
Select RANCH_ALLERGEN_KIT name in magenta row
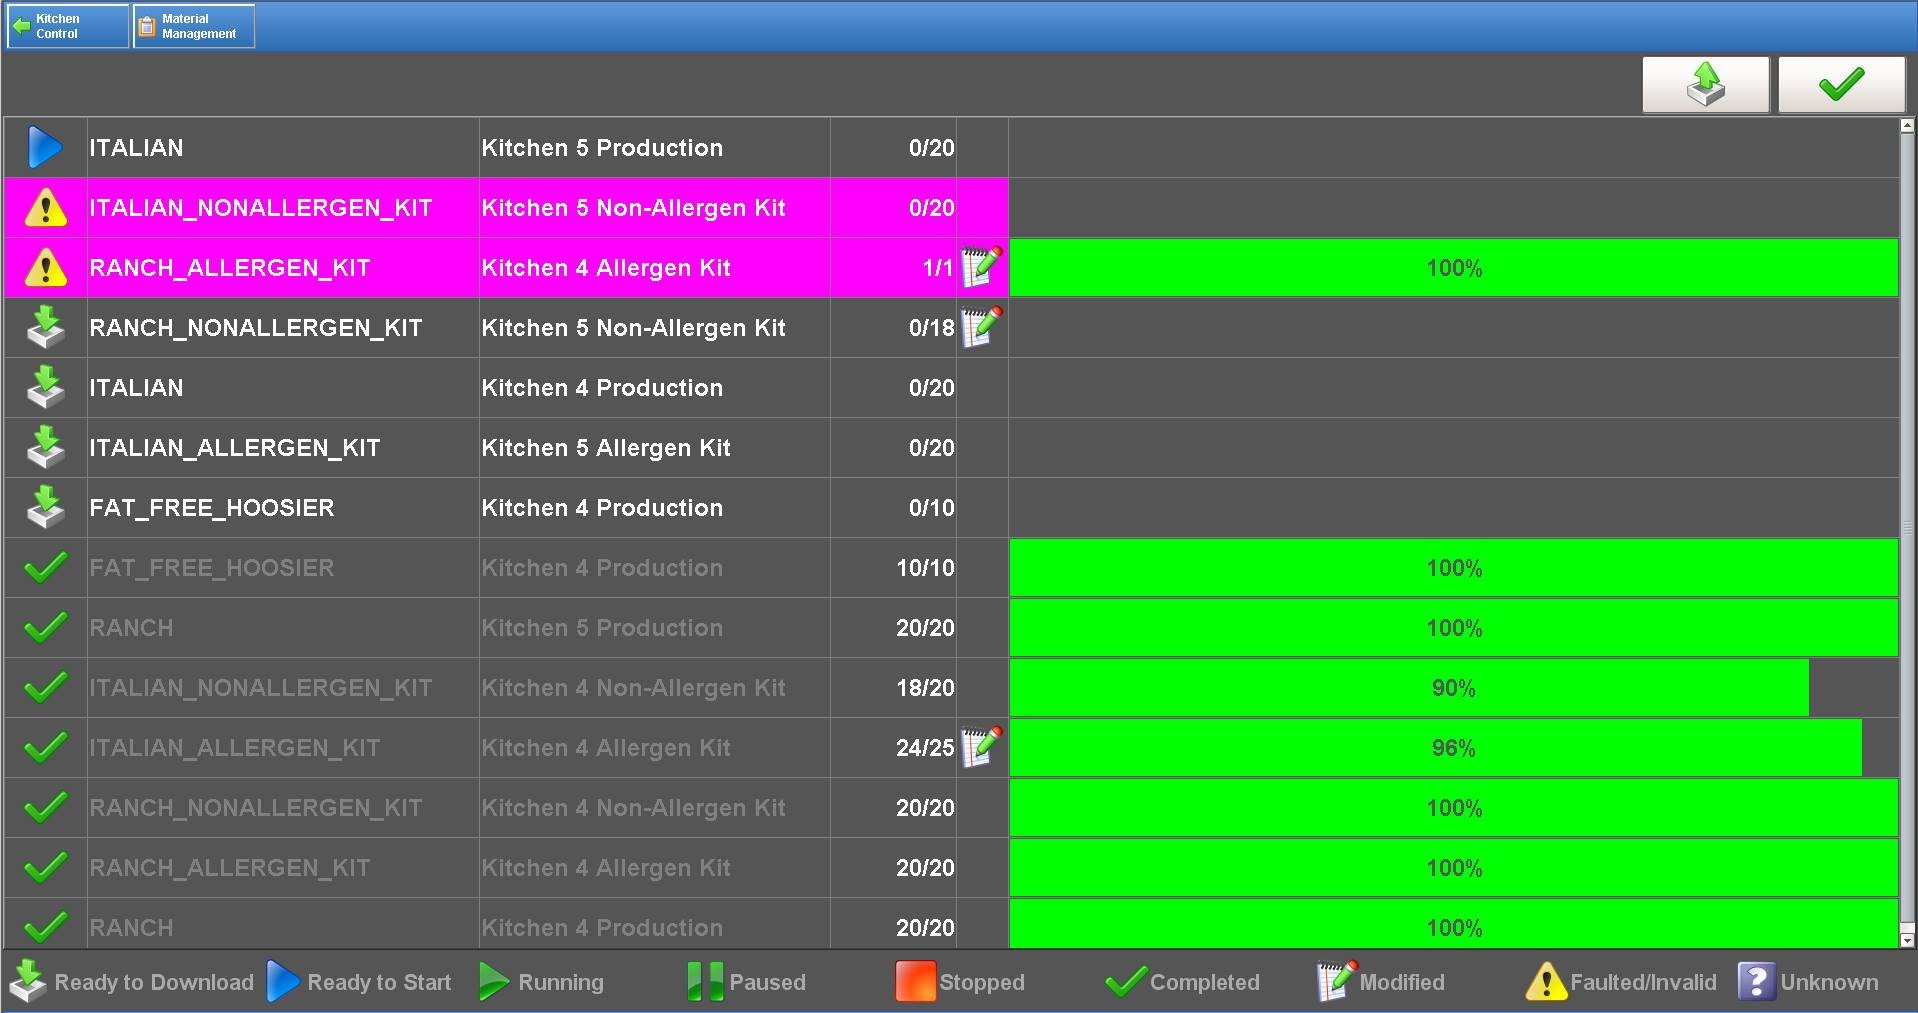click(229, 268)
